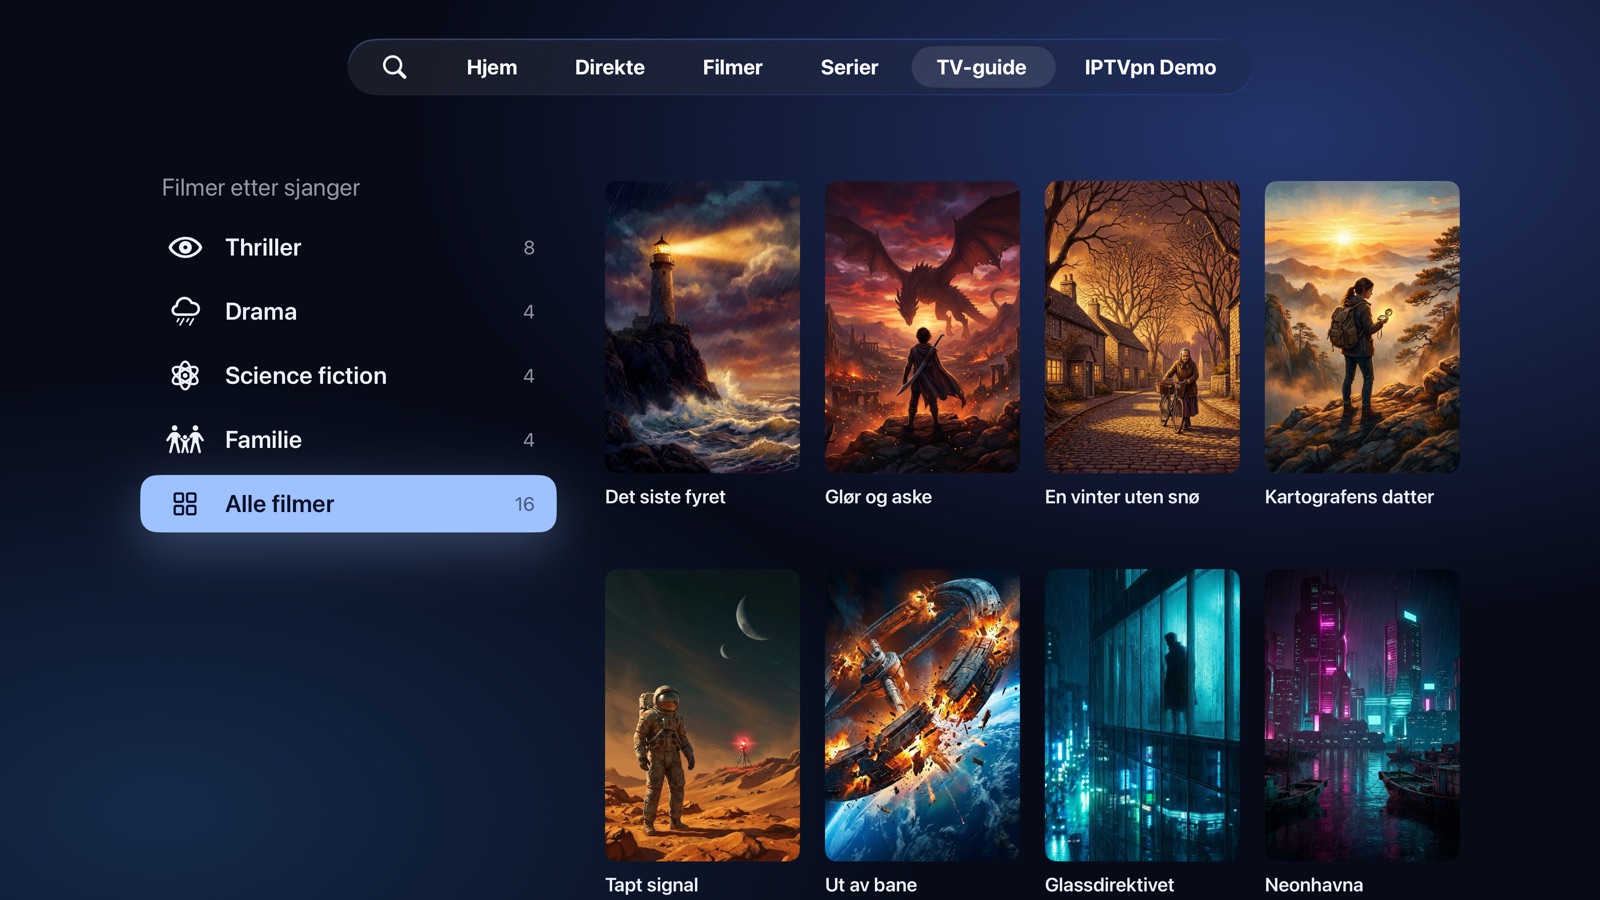This screenshot has width=1600, height=900.
Task: Open the Det siste fyret lighthouse poster
Action: tap(702, 327)
